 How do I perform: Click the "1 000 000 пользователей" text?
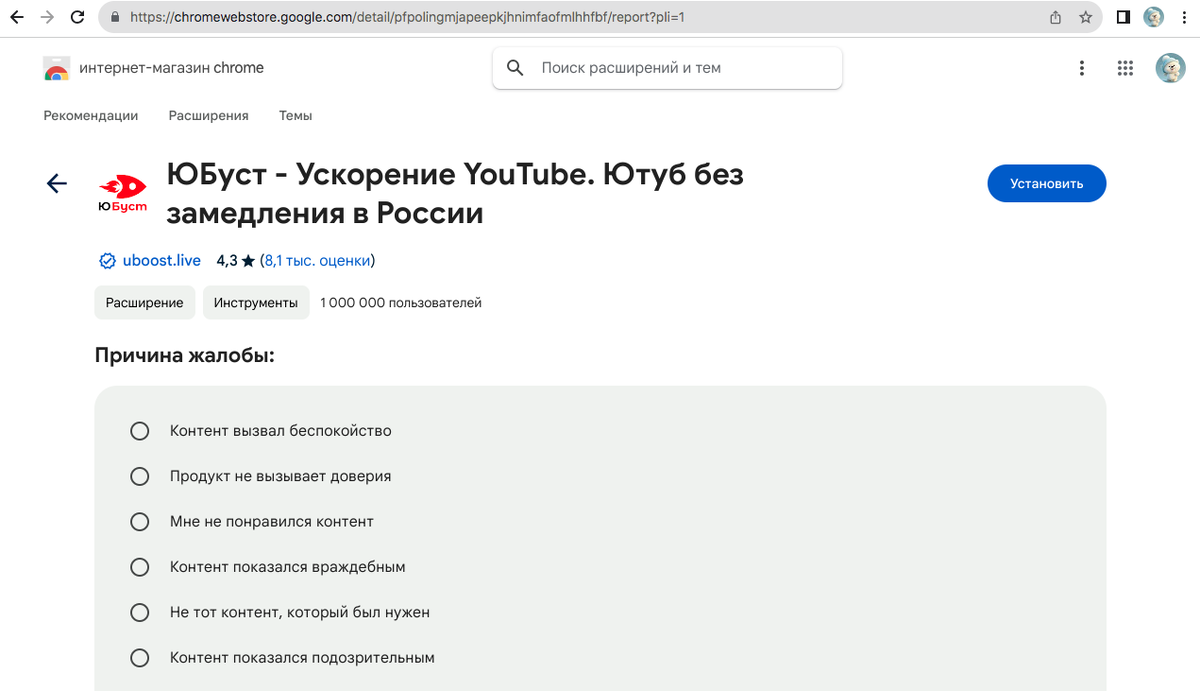pyautogui.click(x=401, y=302)
